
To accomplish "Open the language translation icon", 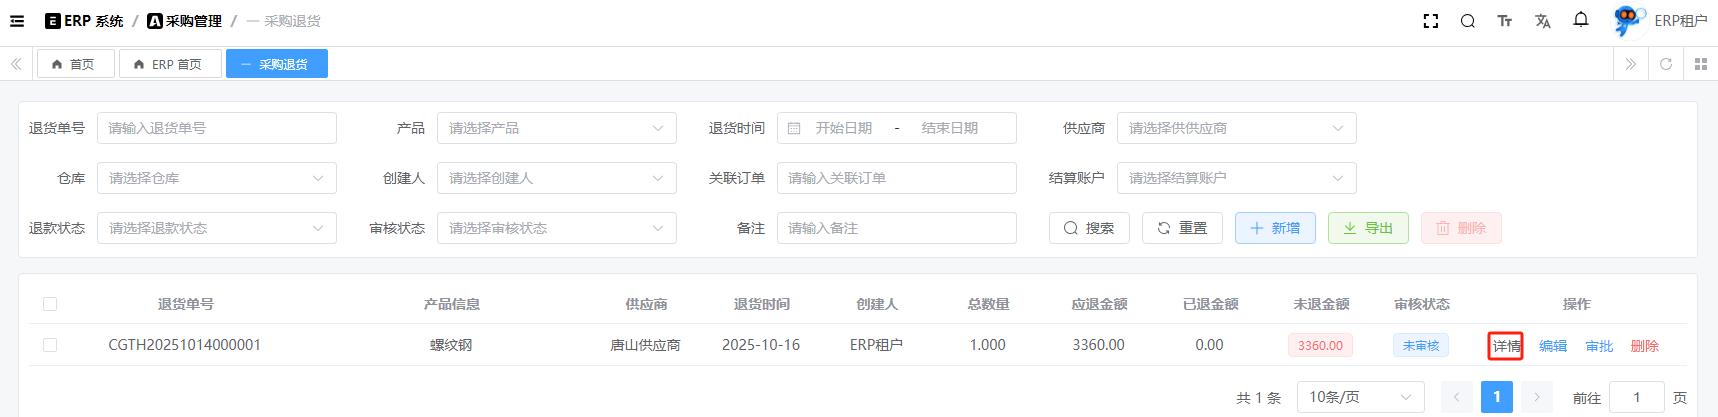I will tap(1542, 21).
